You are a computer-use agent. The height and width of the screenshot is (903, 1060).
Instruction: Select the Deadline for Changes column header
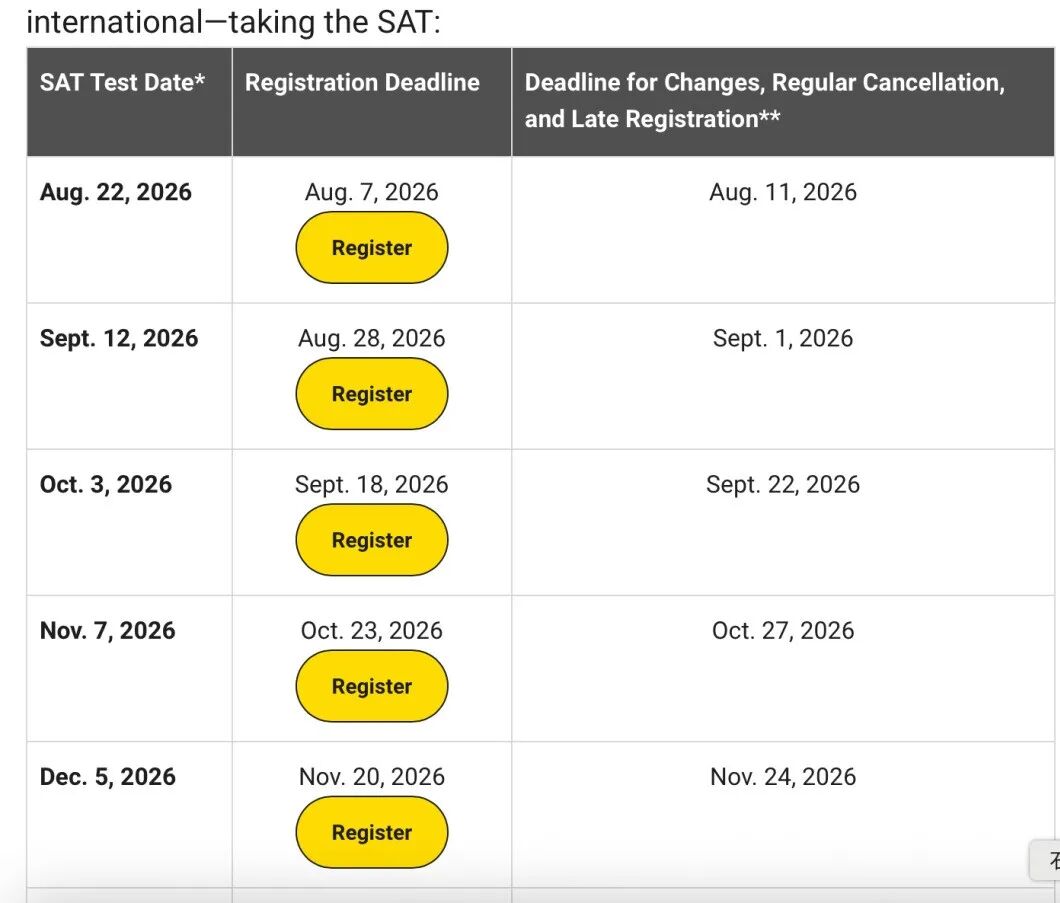[783, 102]
